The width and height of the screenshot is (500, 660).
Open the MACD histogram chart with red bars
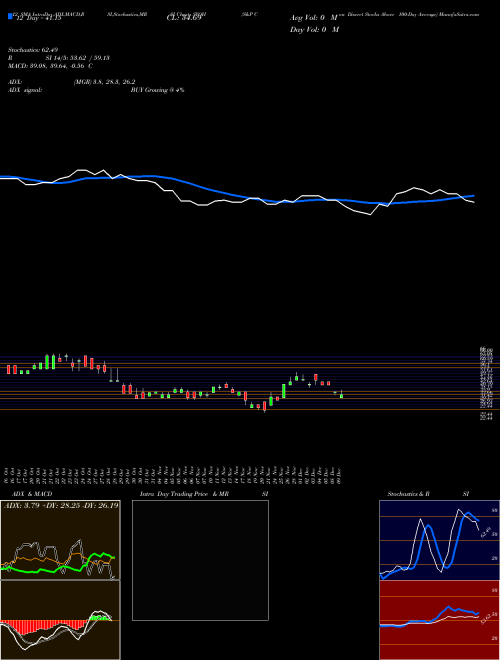tap(60, 620)
